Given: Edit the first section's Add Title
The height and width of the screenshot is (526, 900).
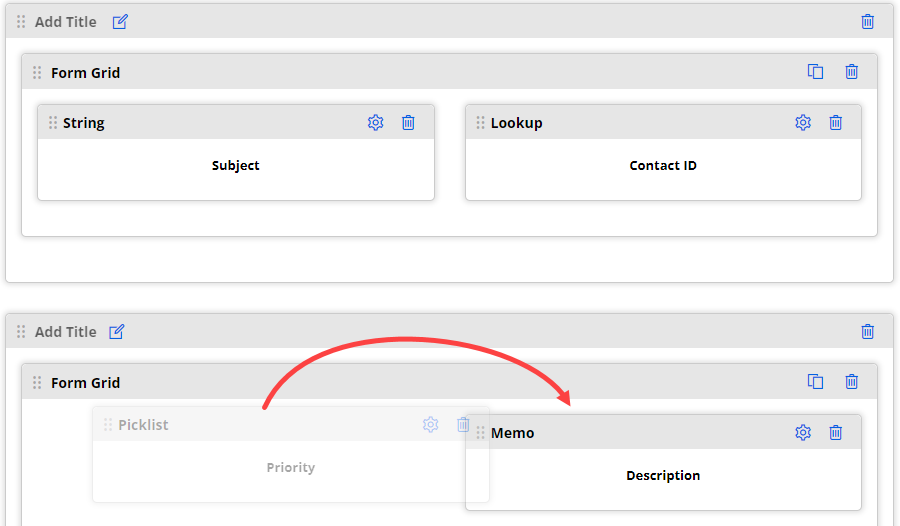Looking at the screenshot, I should (120, 21).
